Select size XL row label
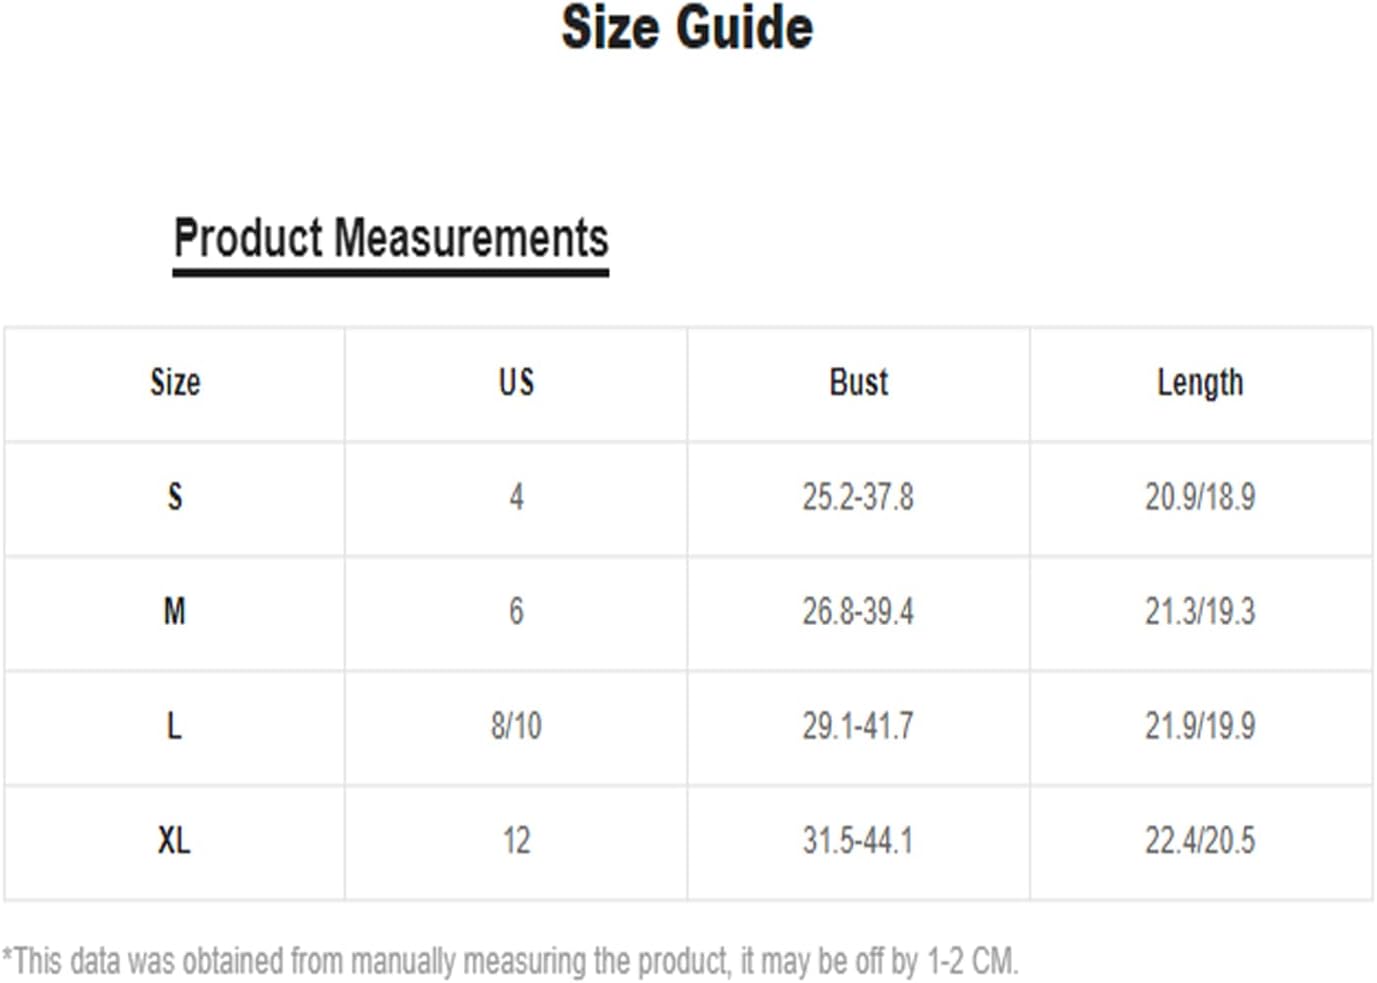Viewport: 1377px width, 983px height. (x=175, y=840)
